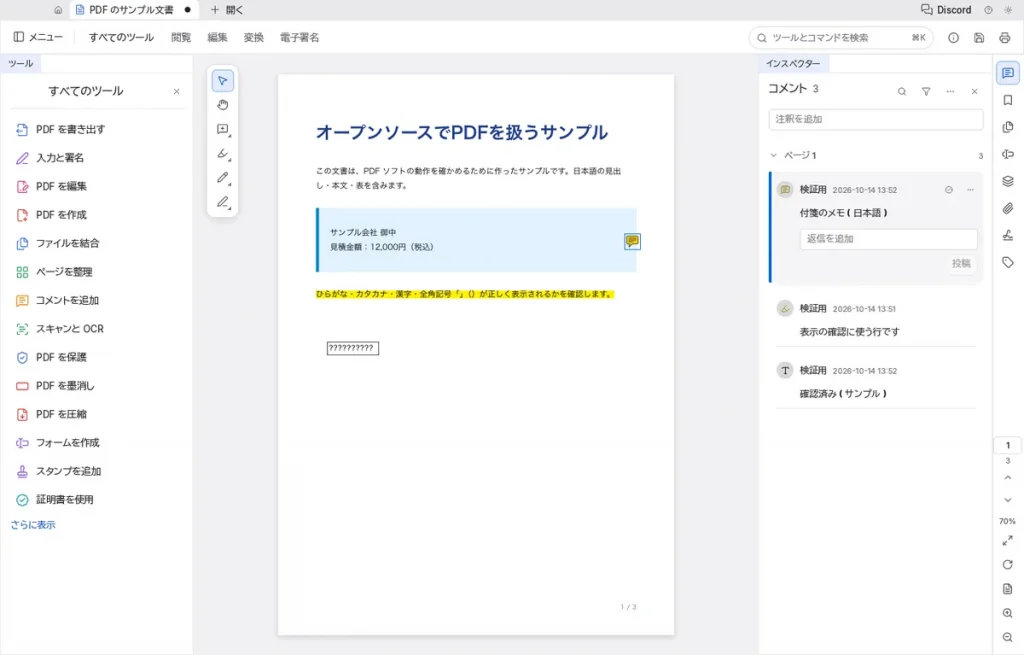Open a new file with 開く

tap(227, 10)
